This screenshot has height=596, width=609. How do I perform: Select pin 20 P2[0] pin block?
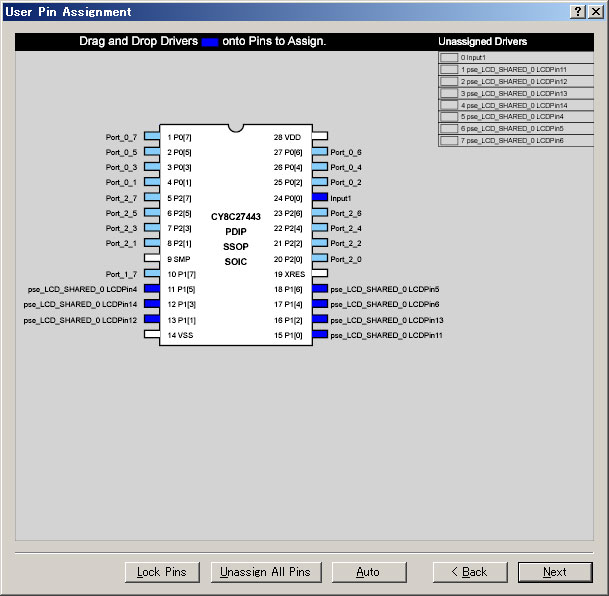(x=320, y=258)
